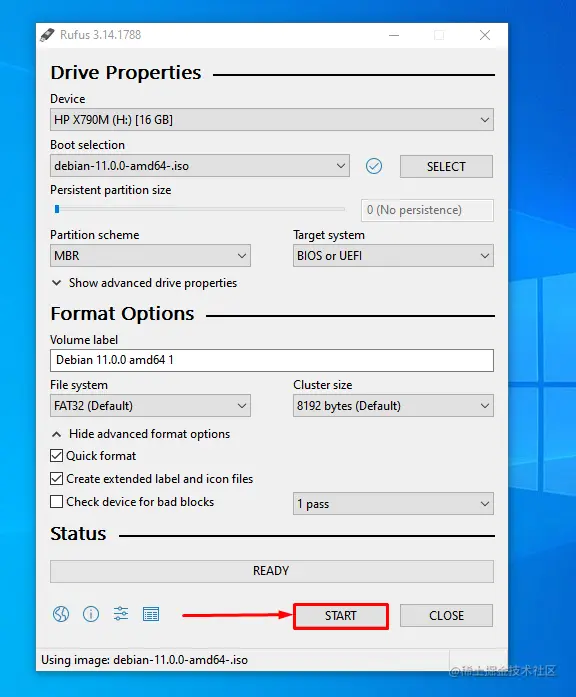The width and height of the screenshot is (576, 697).
Task: Click the CLOSE button
Action: (x=446, y=616)
